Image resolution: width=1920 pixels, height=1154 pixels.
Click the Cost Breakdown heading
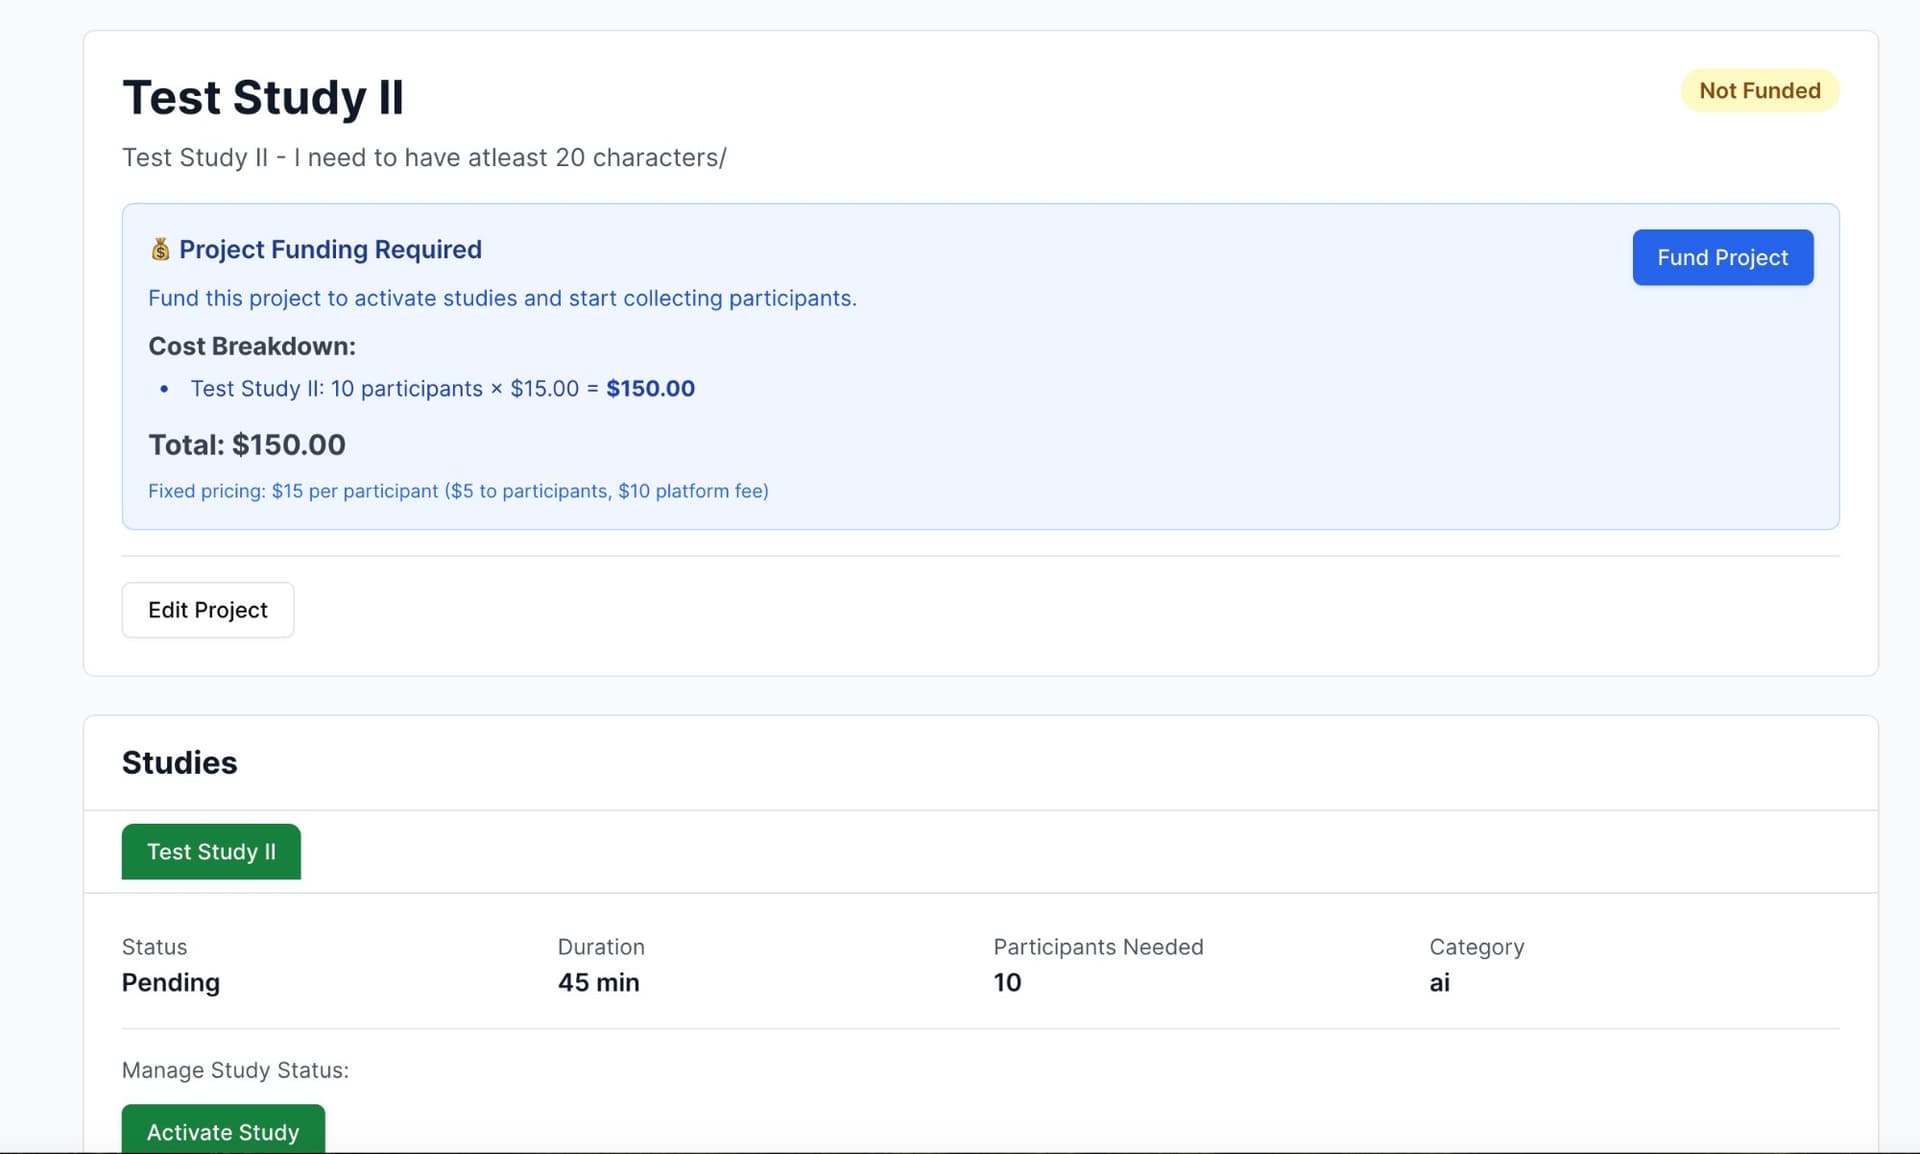tap(252, 346)
